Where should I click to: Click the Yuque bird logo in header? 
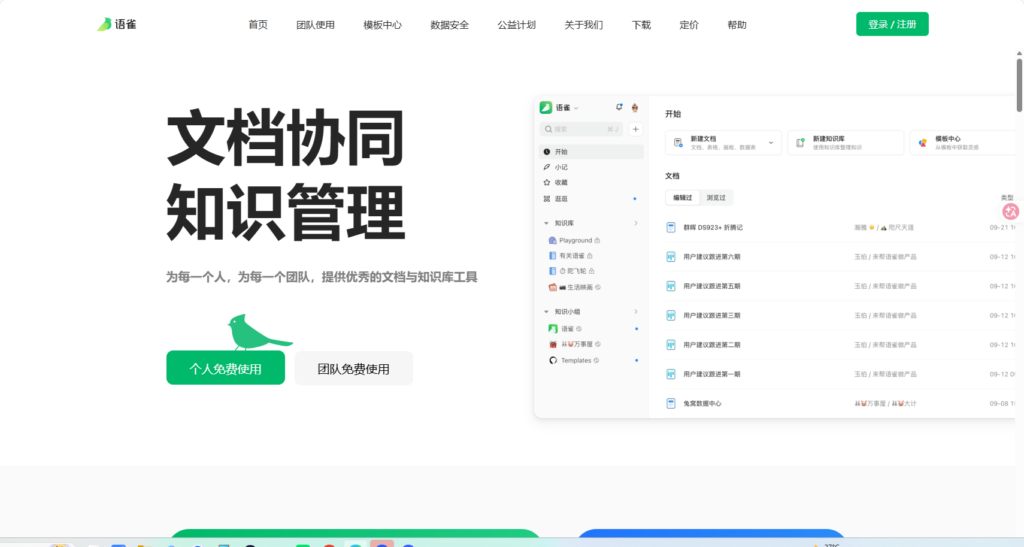pyautogui.click(x=104, y=24)
